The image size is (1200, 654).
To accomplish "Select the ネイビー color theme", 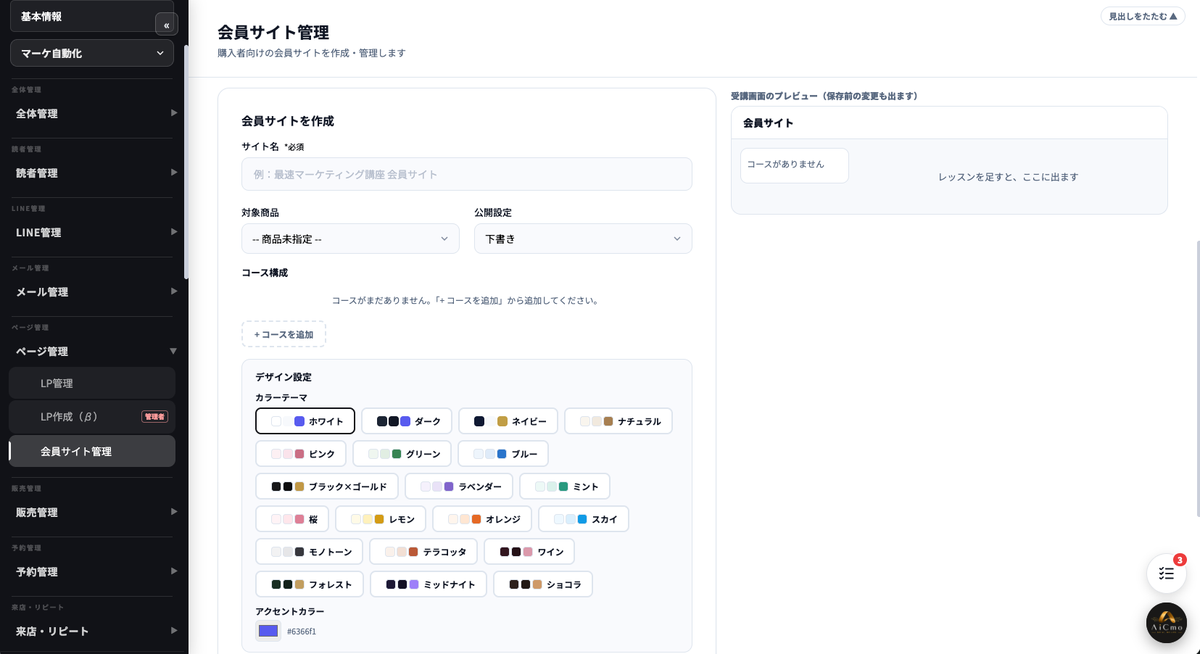I will pyautogui.click(x=508, y=421).
